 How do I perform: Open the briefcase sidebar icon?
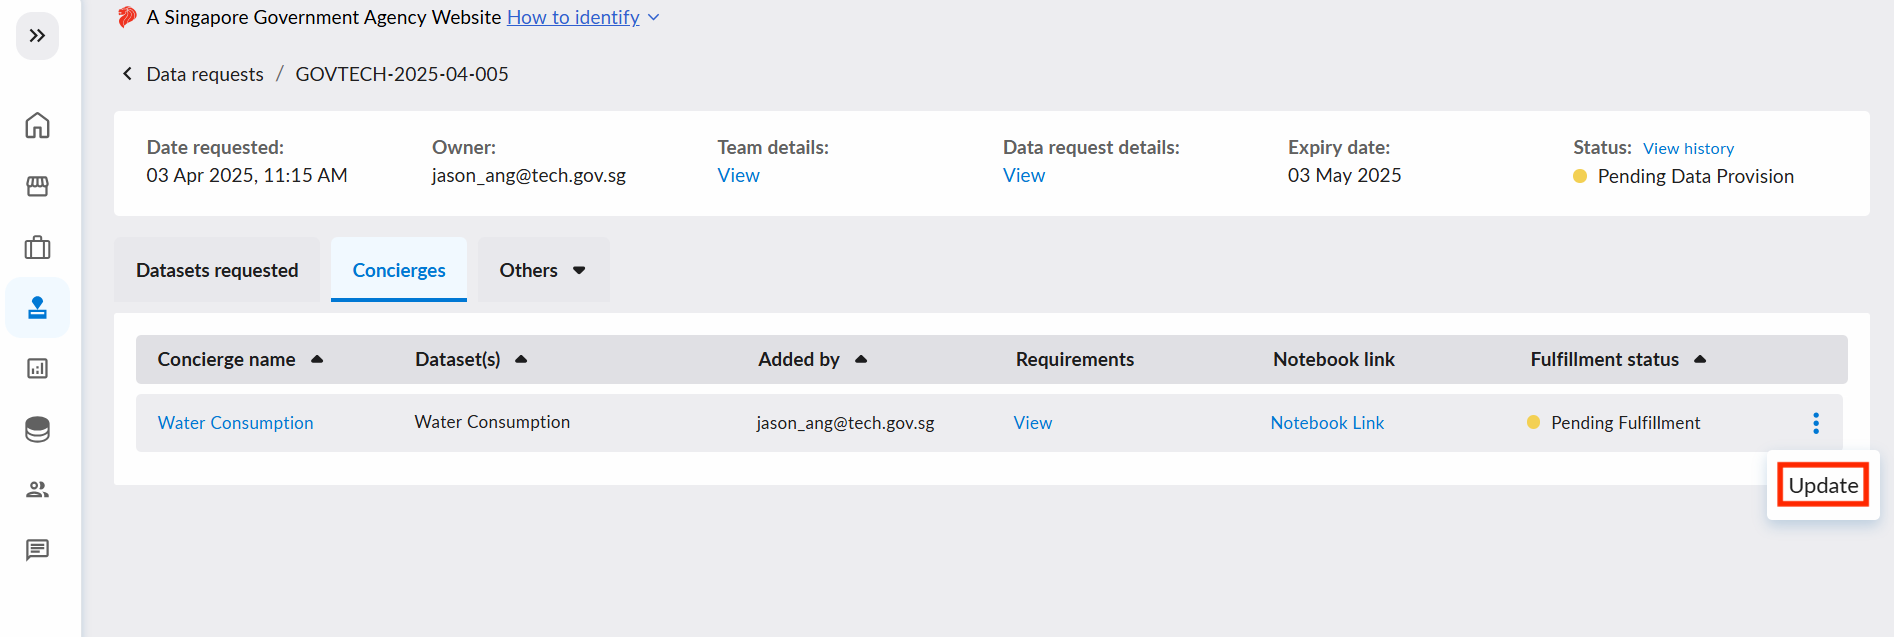(37, 247)
